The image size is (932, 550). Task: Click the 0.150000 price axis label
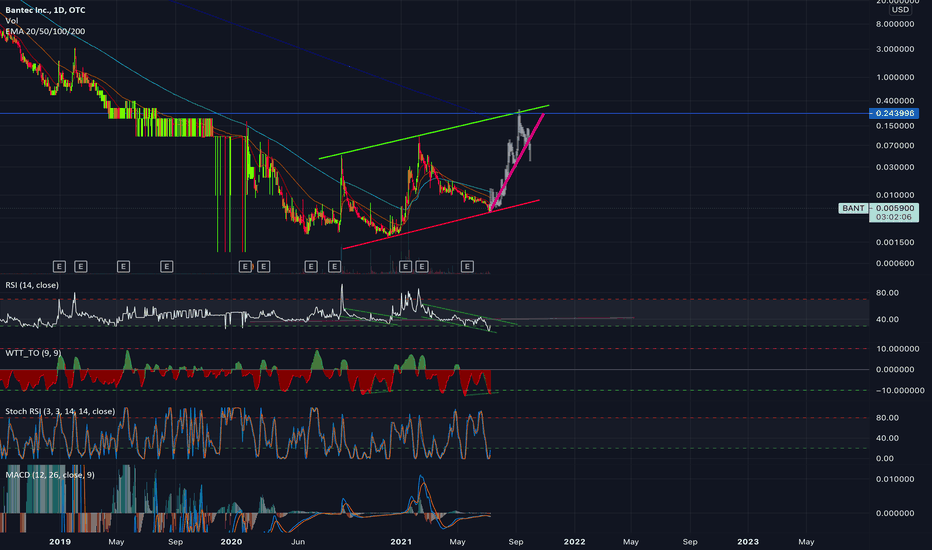click(895, 125)
